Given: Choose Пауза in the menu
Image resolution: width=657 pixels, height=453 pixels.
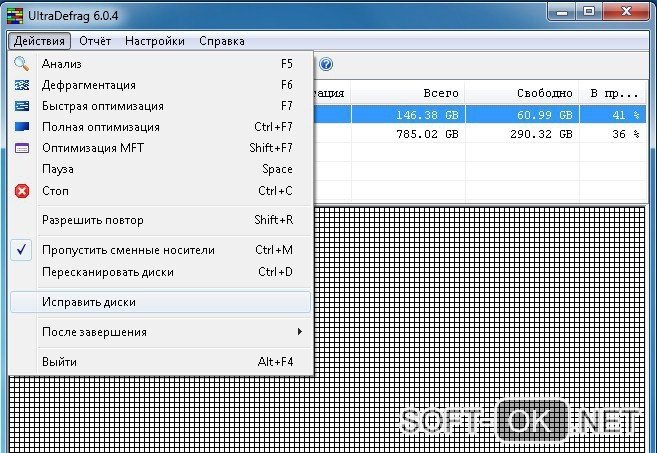Looking at the screenshot, I should coord(161,169).
